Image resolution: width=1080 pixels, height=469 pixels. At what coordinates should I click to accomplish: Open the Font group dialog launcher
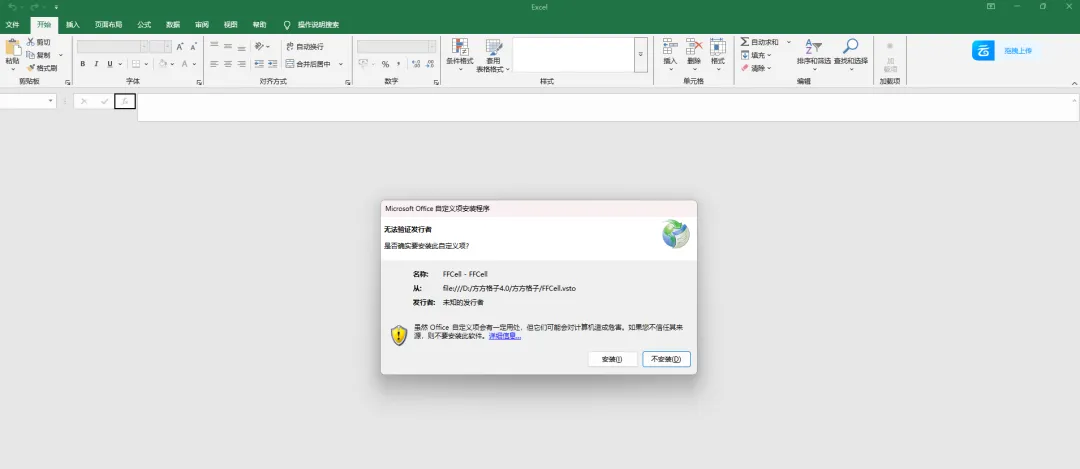199,83
